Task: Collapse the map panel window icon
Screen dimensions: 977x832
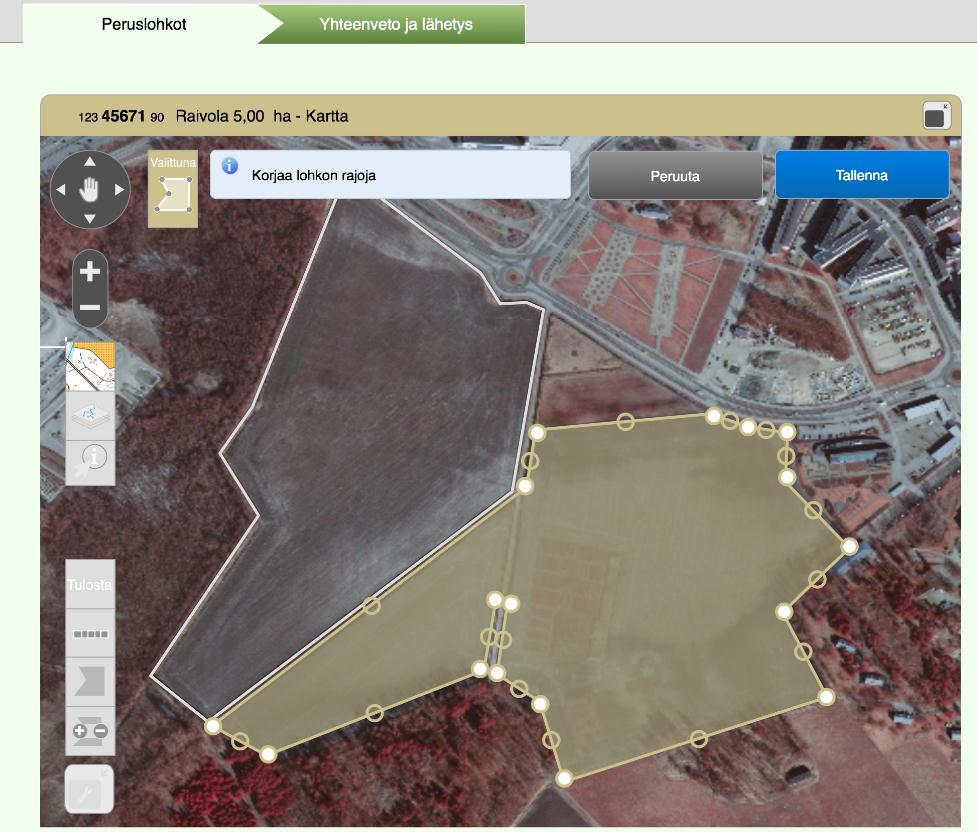Action: (936, 116)
